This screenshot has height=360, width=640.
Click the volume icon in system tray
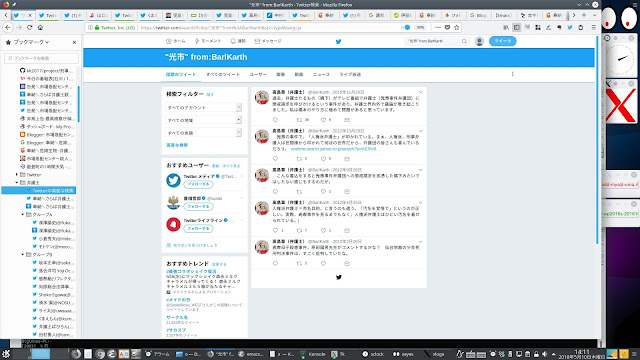point(544,354)
